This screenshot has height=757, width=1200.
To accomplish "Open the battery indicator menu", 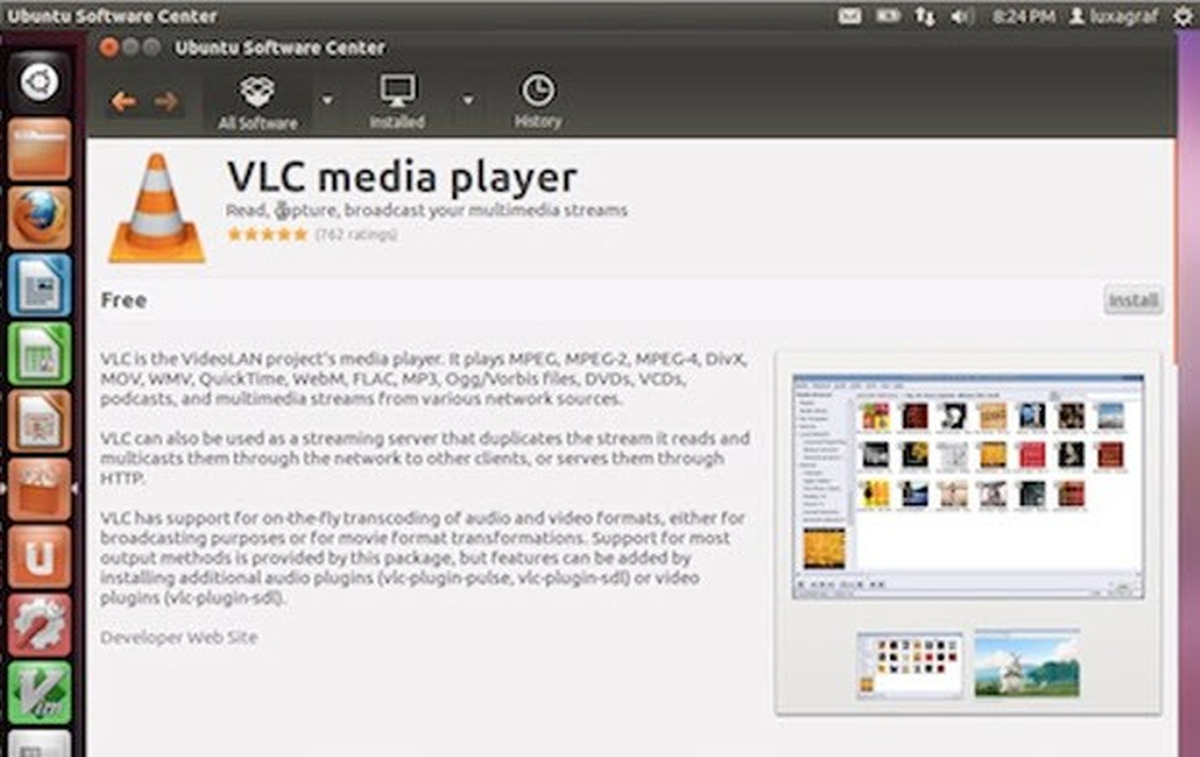I will [x=887, y=16].
